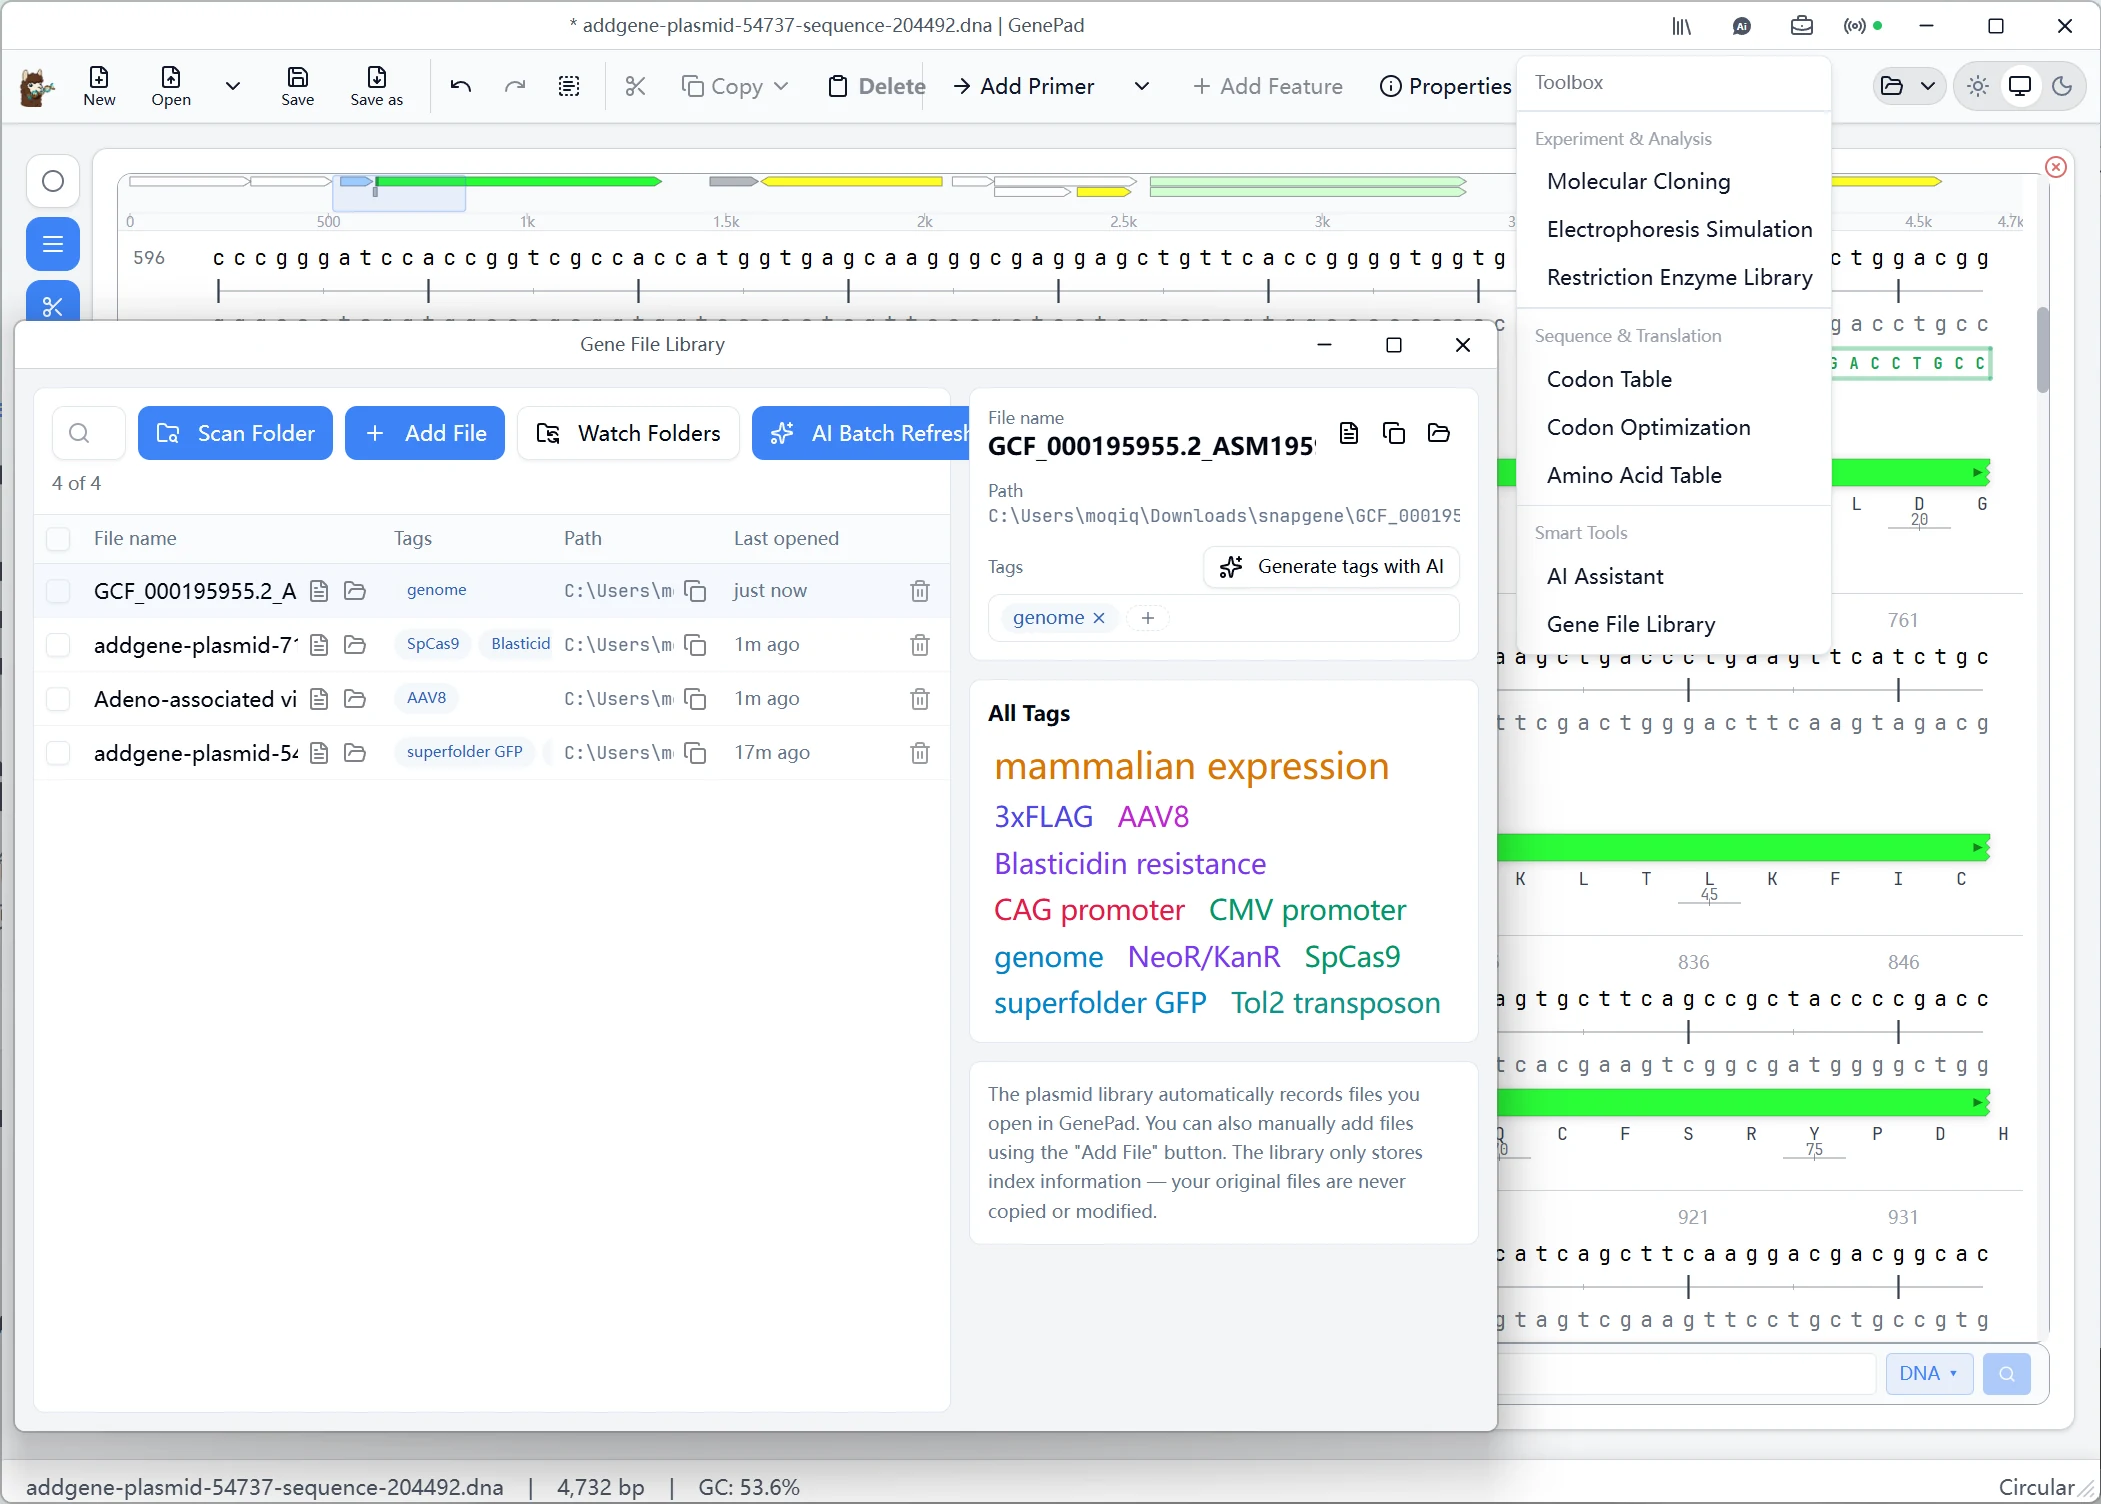Open the Amino Acid Table

pyautogui.click(x=1634, y=475)
